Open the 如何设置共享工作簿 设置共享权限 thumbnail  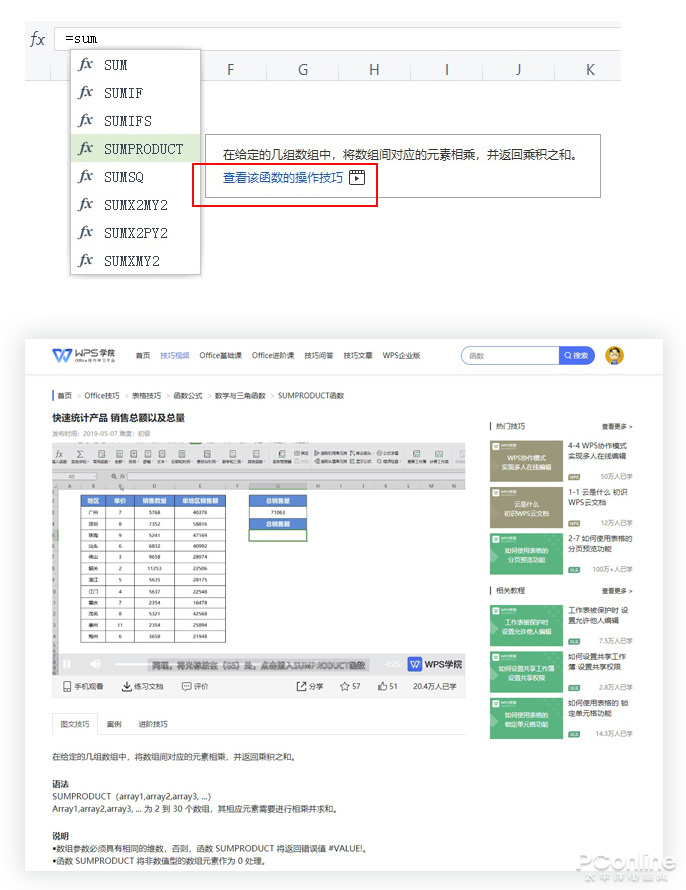tap(526, 672)
